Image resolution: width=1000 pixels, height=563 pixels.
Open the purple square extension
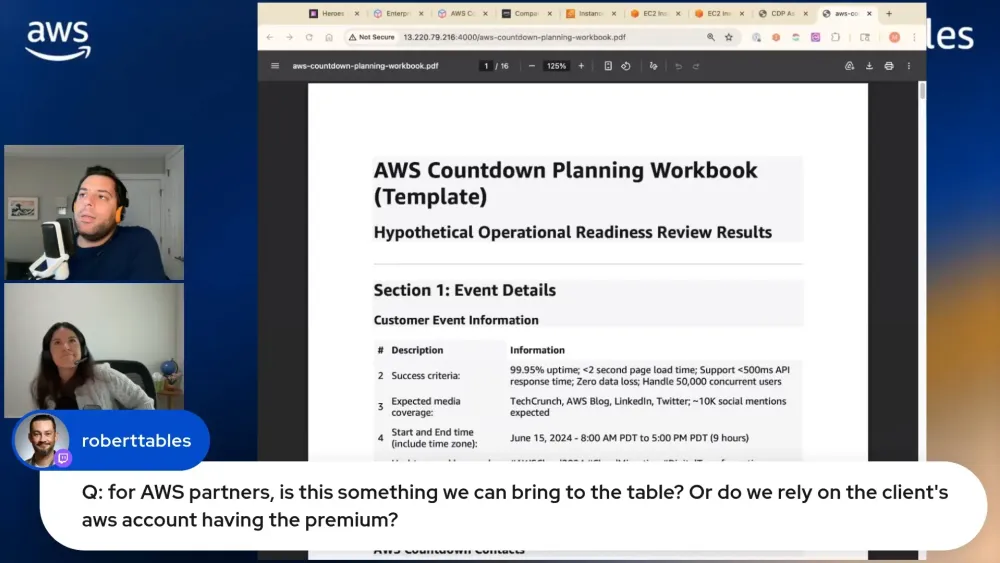815,37
